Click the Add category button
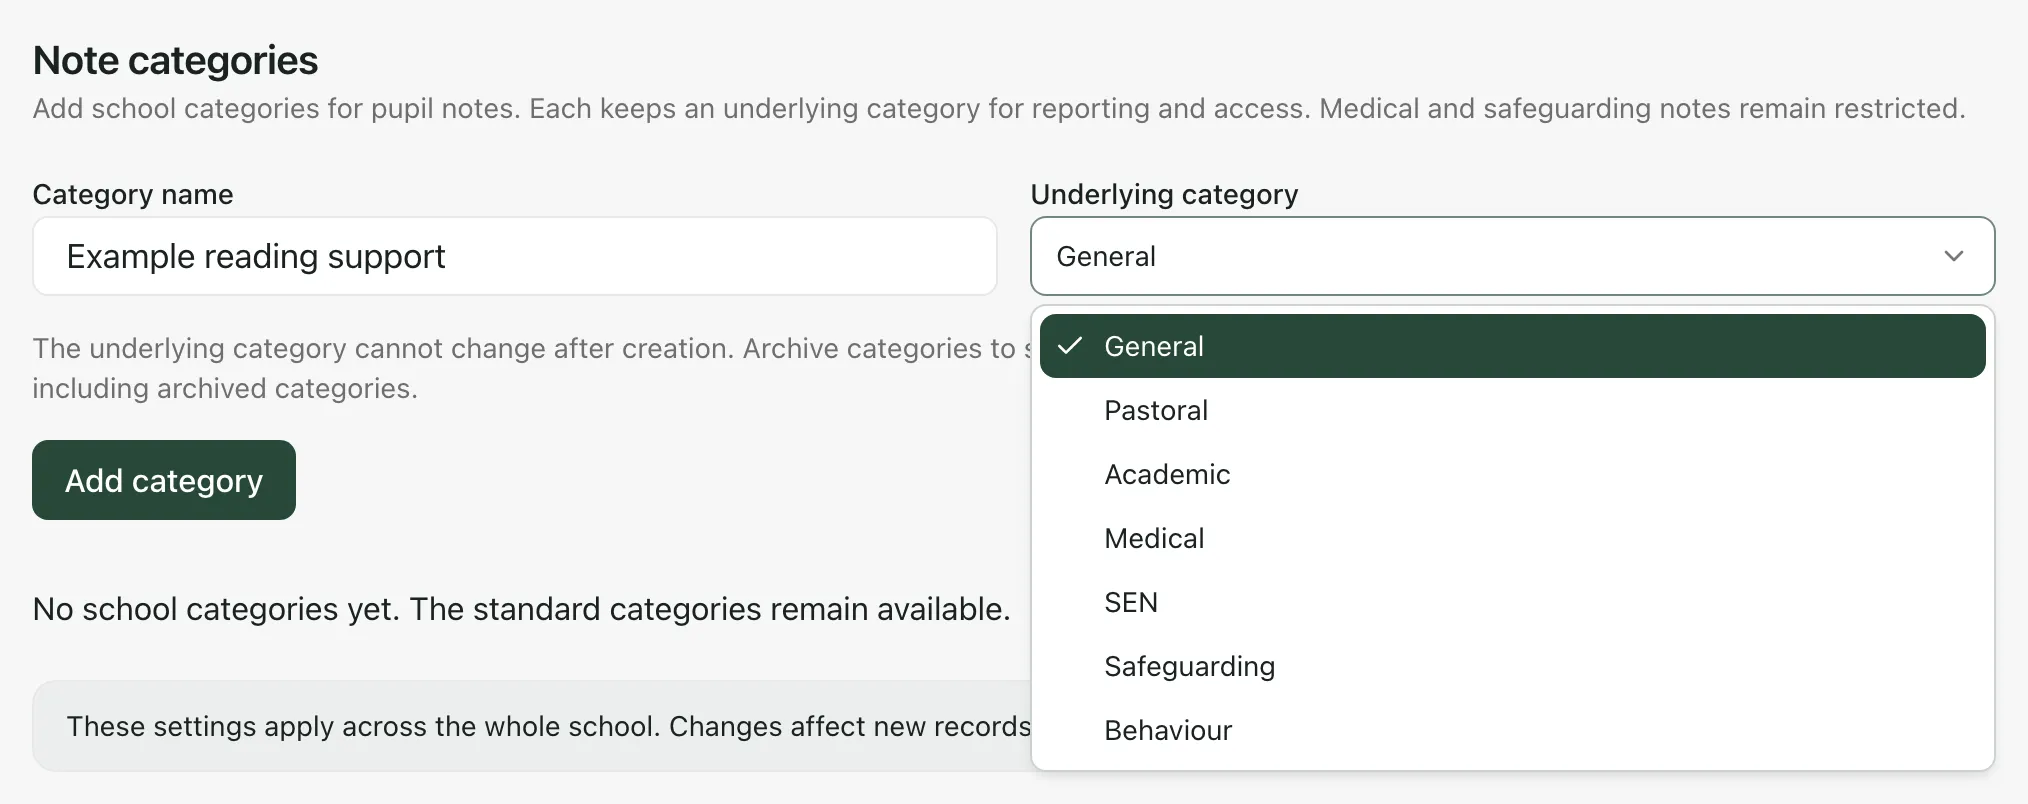This screenshot has height=804, width=2028. (x=164, y=480)
